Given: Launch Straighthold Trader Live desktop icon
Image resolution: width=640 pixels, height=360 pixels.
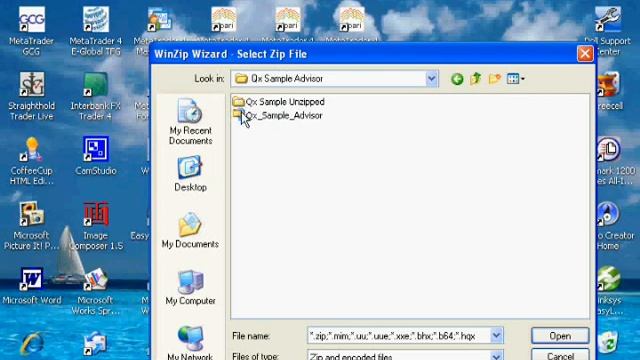Looking at the screenshot, I should (x=31, y=96).
